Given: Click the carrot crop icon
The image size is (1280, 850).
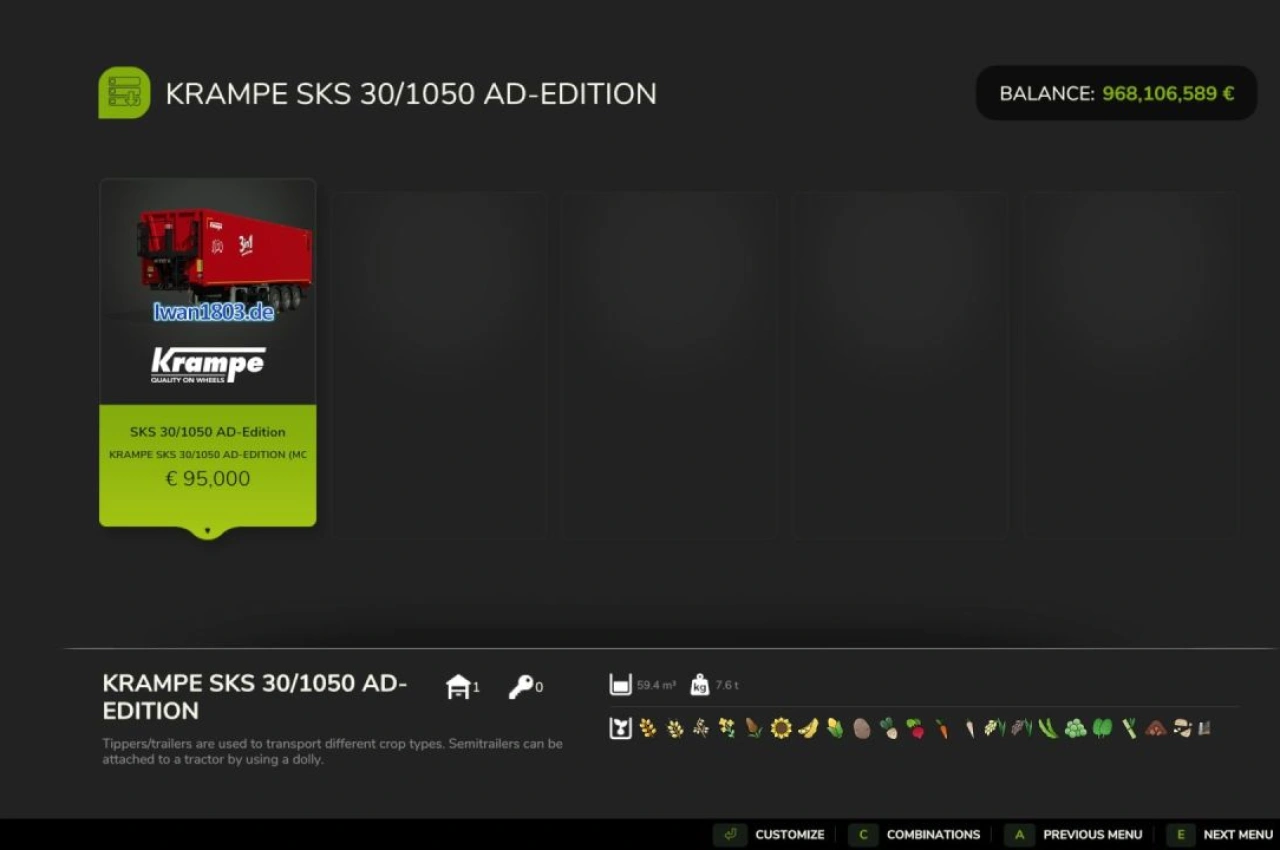Looking at the screenshot, I should pos(940,727).
